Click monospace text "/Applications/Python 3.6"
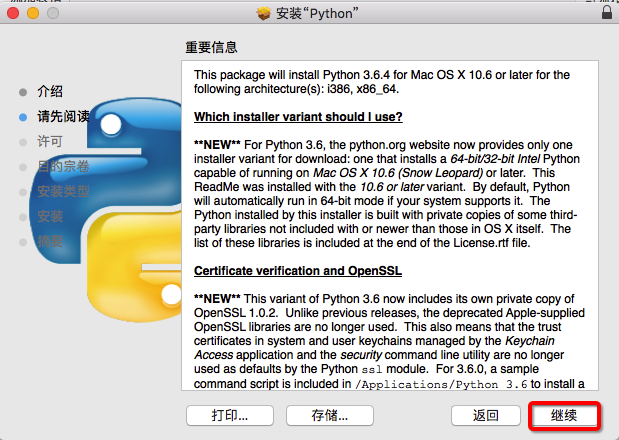The width and height of the screenshot is (619, 440). [441, 384]
